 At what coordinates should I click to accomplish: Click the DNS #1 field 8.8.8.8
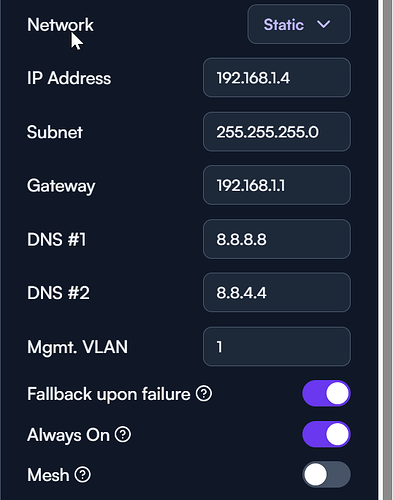(x=277, y=239)
